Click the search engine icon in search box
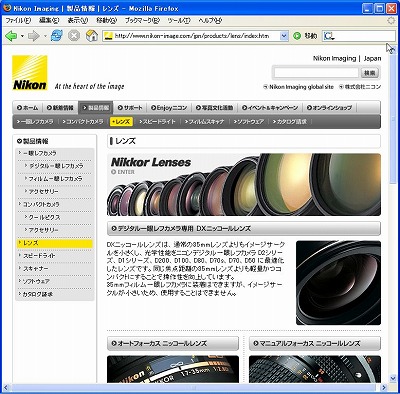This screenshot has height=394, width=400. click(329, 36)
